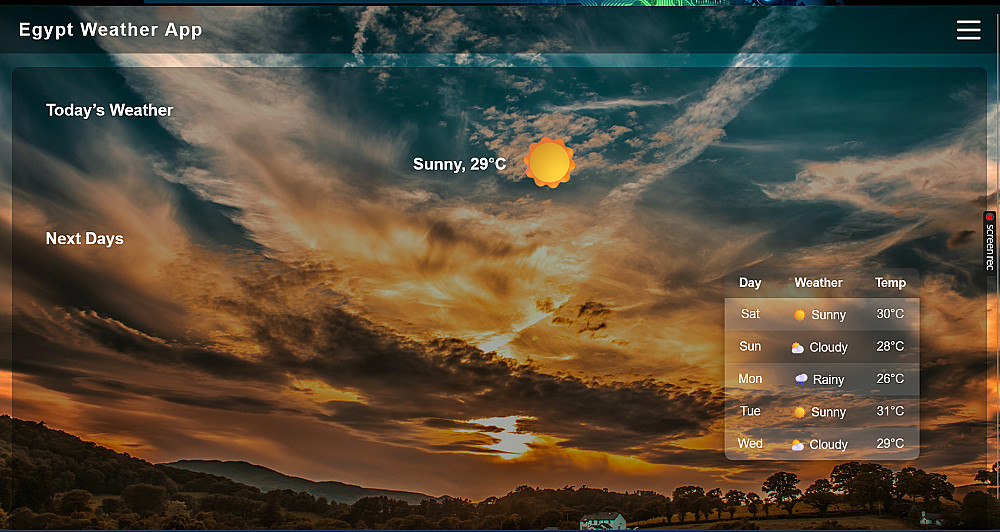Click the cloud icon in Wed row

tap(797, 445)
